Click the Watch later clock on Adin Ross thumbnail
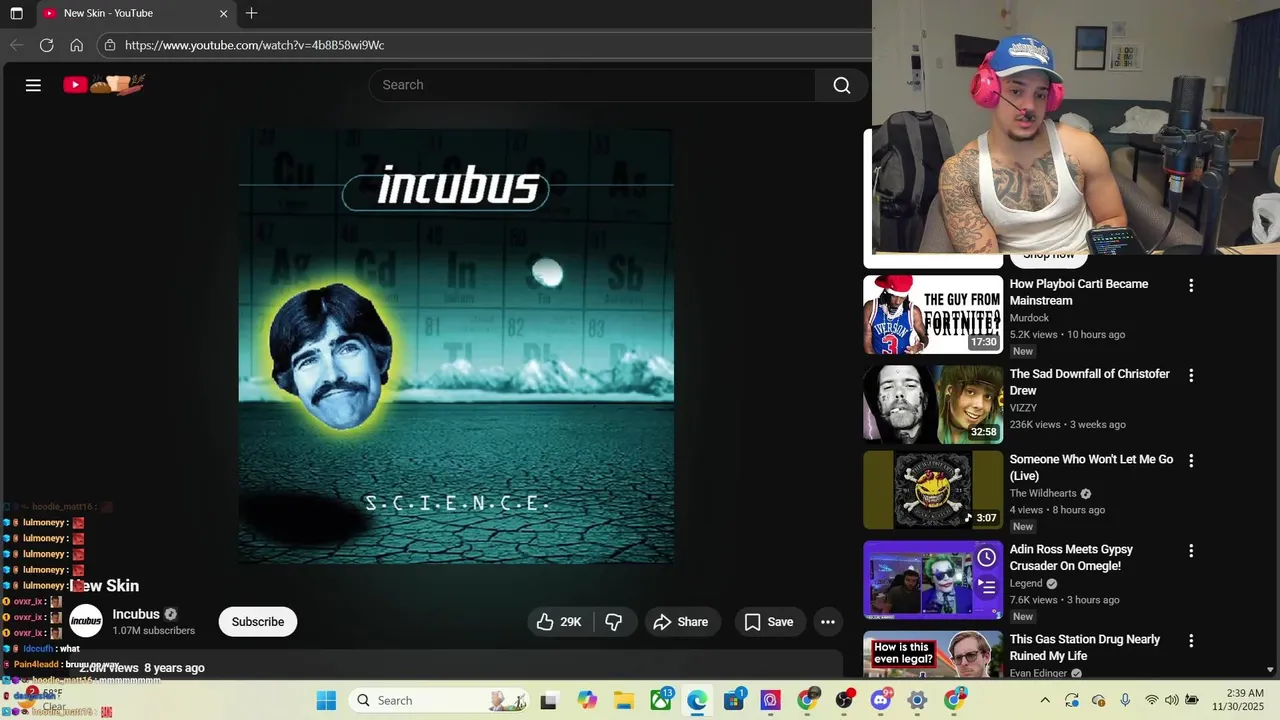 (x=986, y=557)
